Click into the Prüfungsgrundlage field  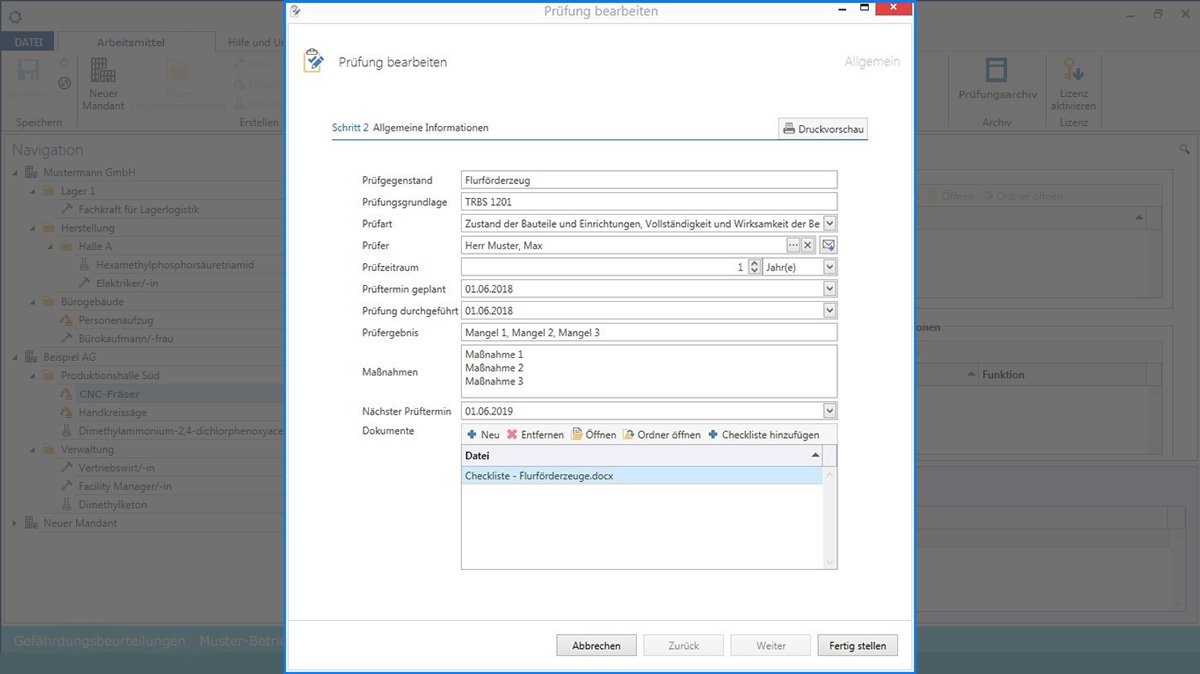649,202
